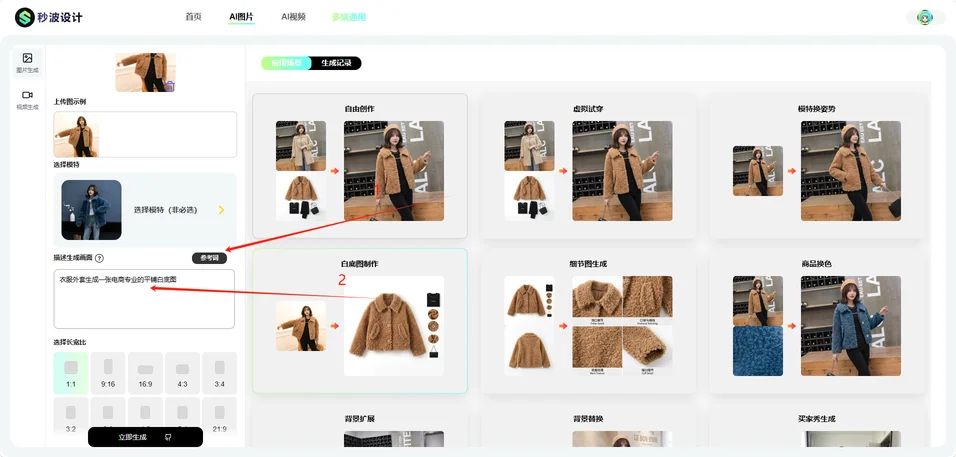956x457 pixels.
Task: Click the blue-coat model thumbnail
Action: click(x=91, y=210)
